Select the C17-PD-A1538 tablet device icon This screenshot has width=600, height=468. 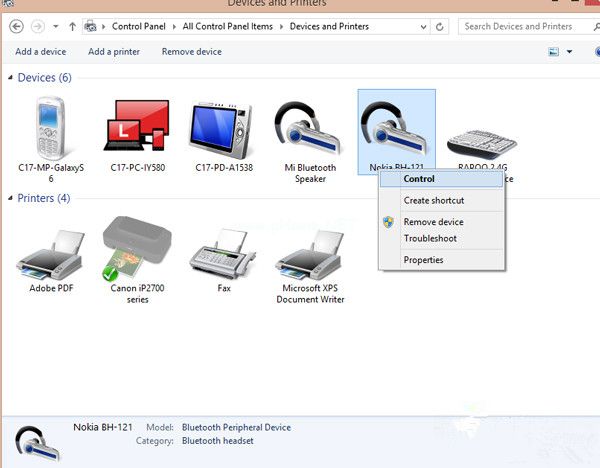point(221,130)
